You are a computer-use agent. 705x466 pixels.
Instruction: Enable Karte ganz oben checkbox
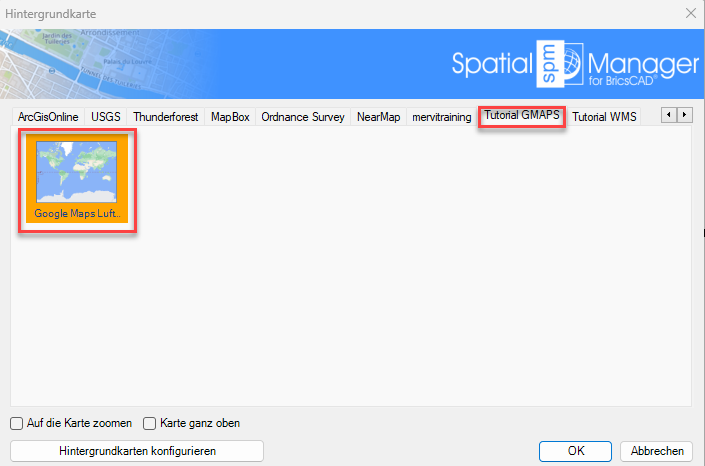pos(149,423)
